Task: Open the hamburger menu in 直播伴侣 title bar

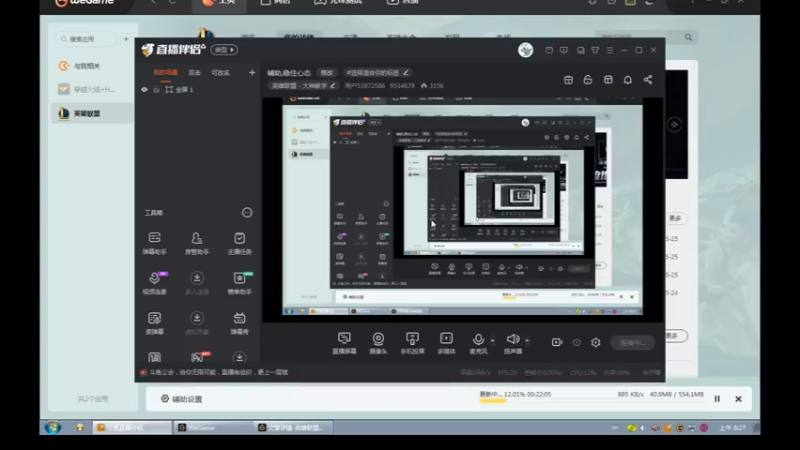Action: coord(610,50)
